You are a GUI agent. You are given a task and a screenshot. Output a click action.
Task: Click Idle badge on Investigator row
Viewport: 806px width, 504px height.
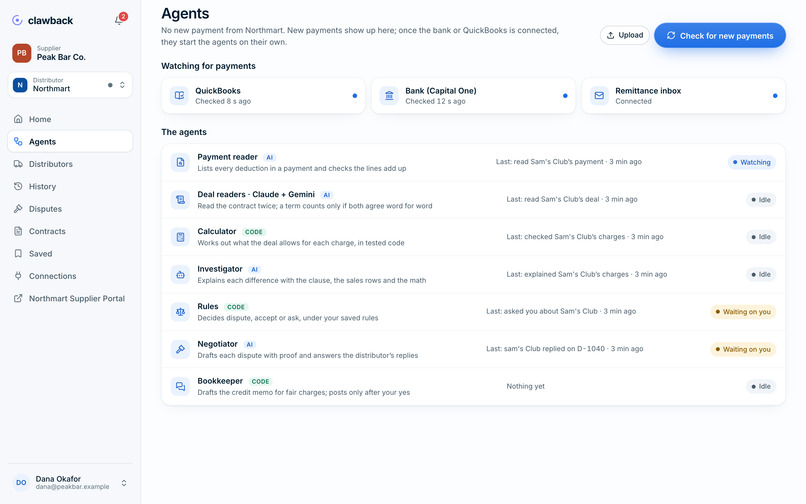coord(761,275)
